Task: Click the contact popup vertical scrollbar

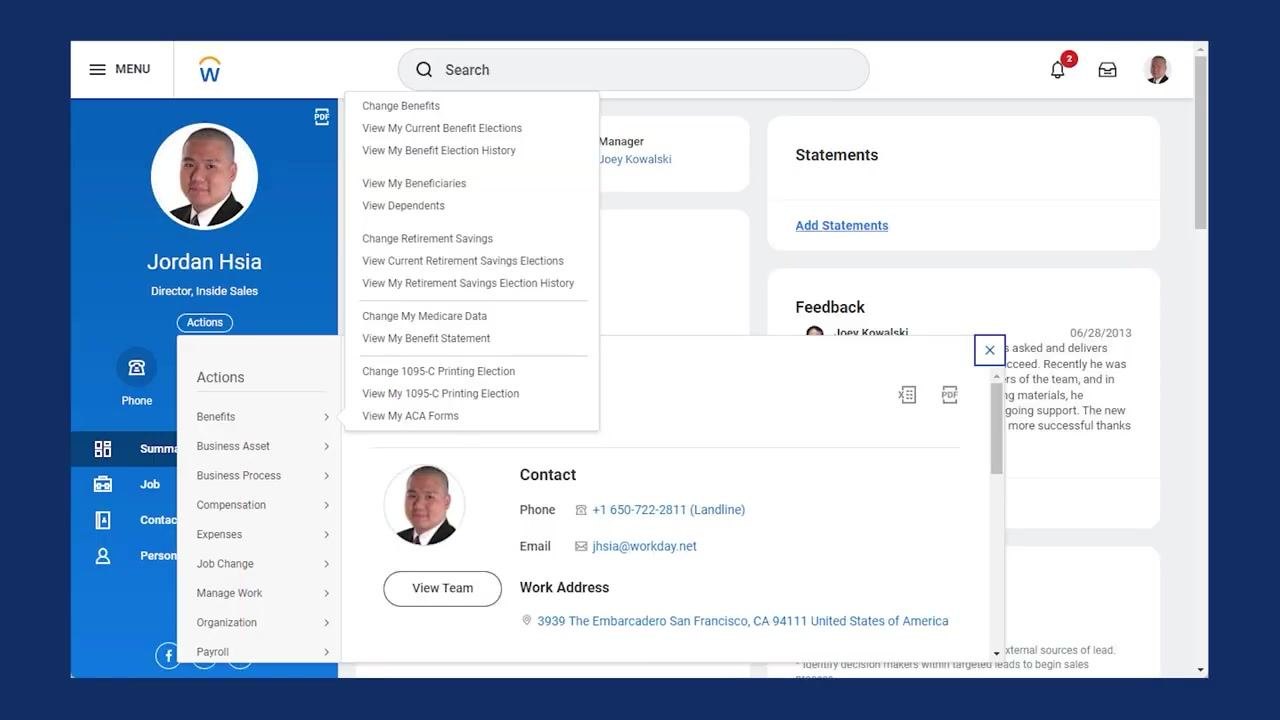Action: pyautogui.click(x=996, y=428)
